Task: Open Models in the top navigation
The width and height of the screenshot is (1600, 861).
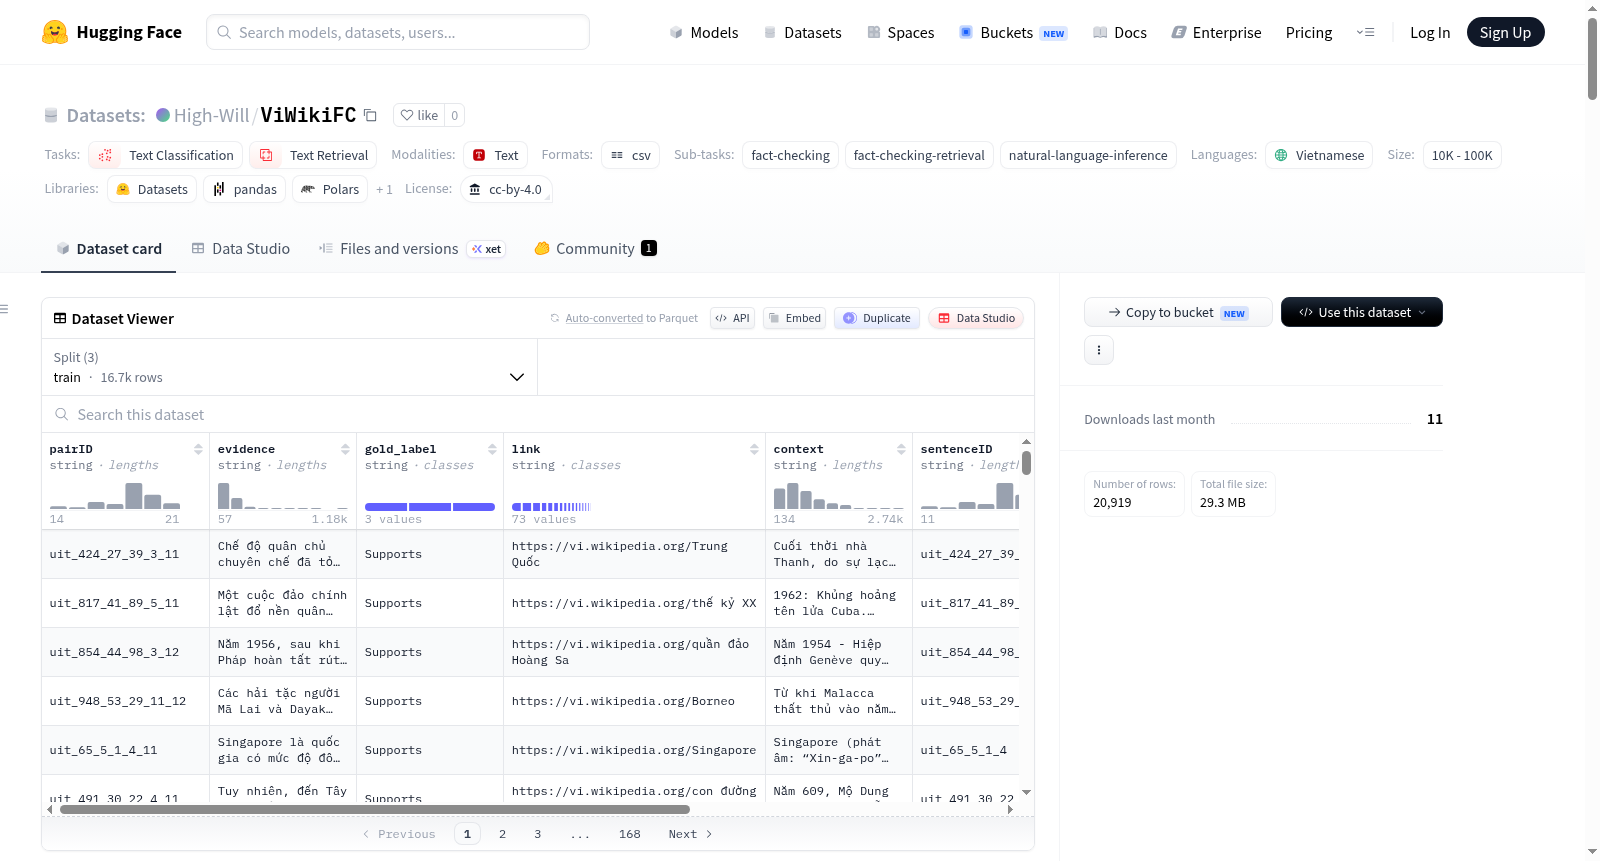Action: (704, 32)
